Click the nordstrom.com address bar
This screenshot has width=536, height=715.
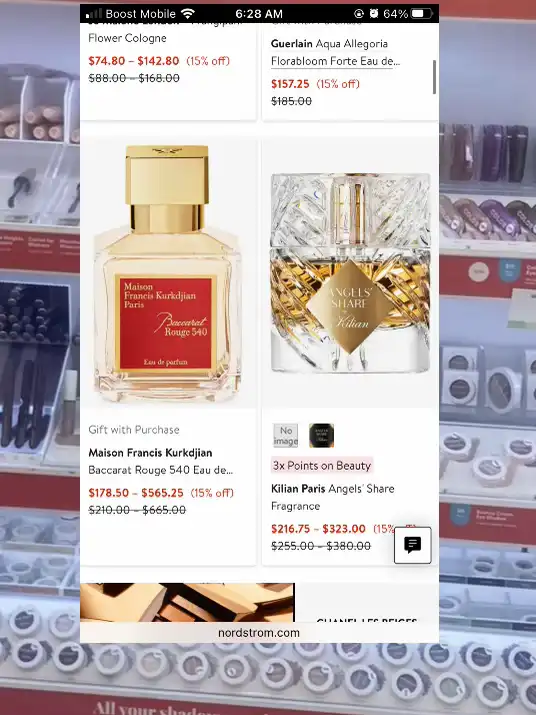pyautogui.click(x=259, y=633)
